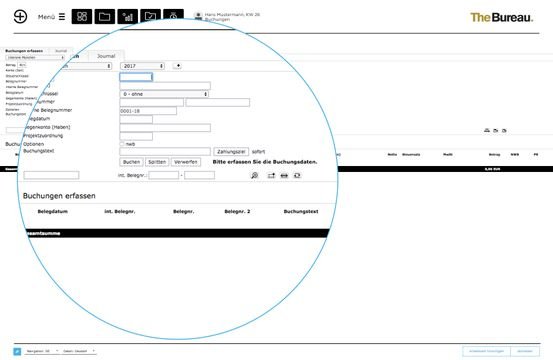Switch to the Journal tab

click(x=106, y=56)
